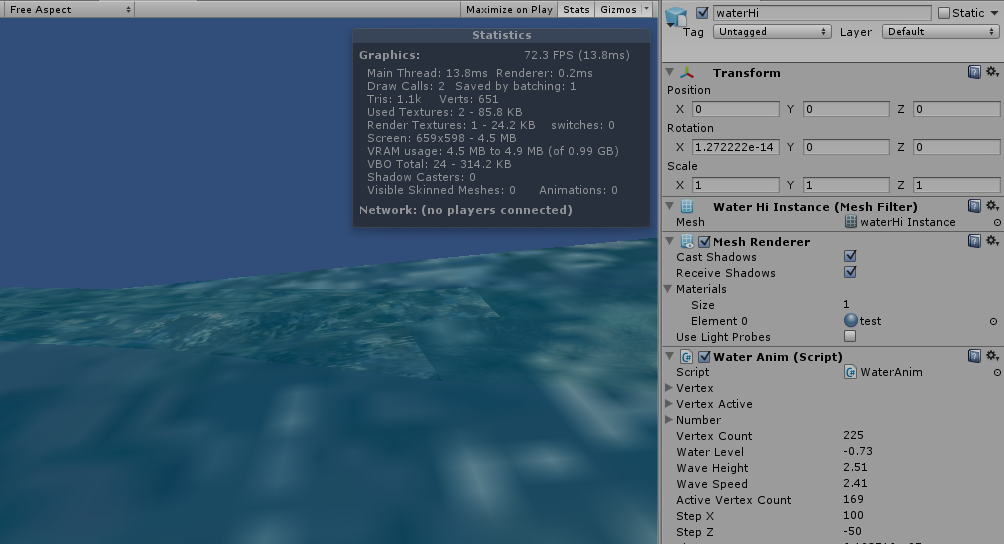
Task: Open the Transform component help icon
Action: [974, 73]
